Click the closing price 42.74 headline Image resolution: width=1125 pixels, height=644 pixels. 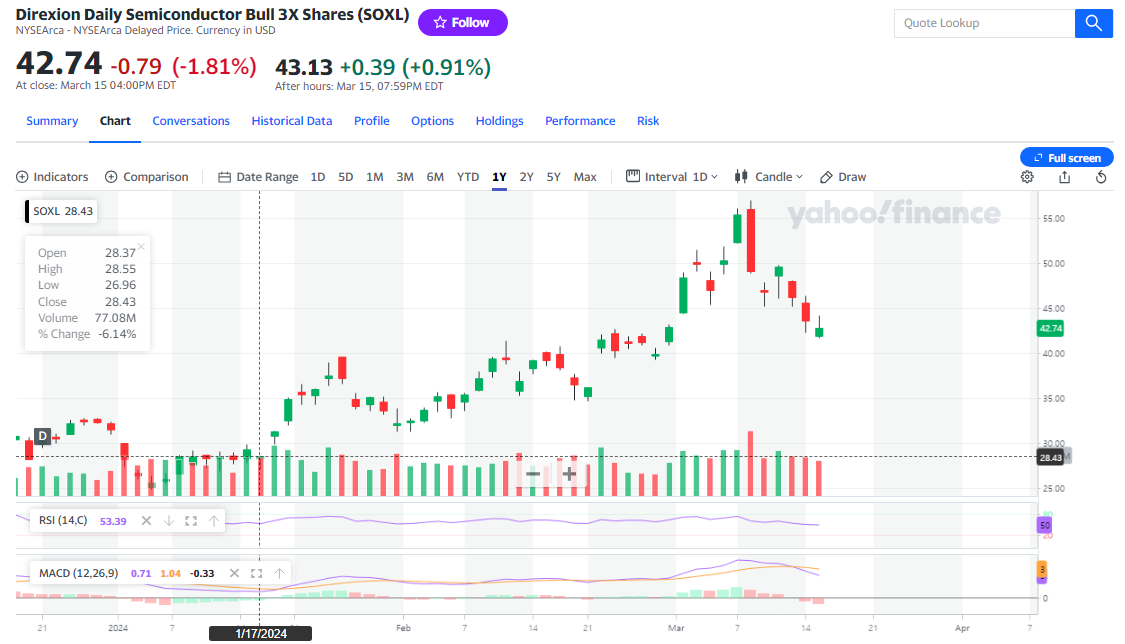(59, 63)
